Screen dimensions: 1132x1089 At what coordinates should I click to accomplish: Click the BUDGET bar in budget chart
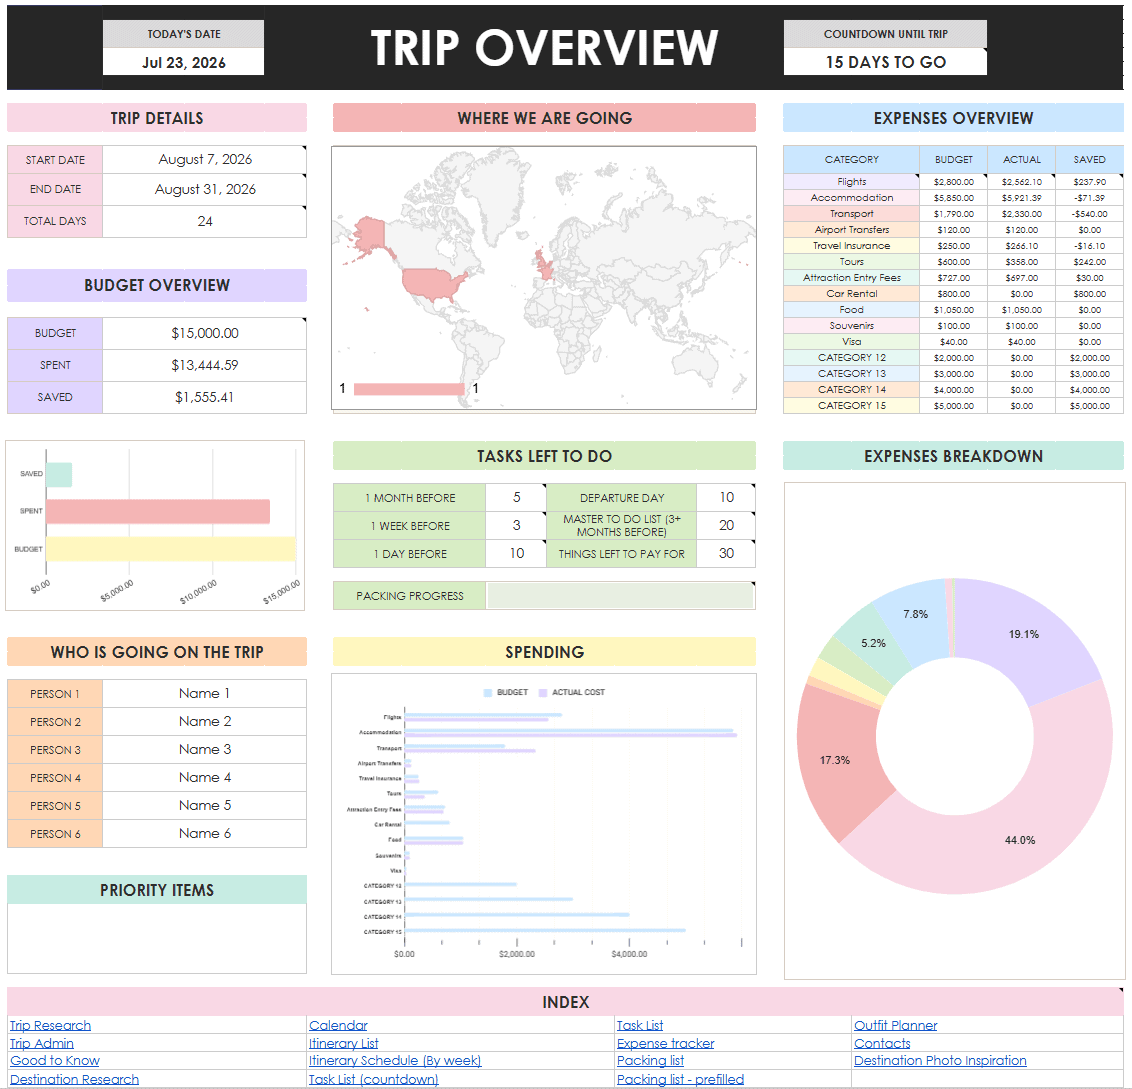click(170, 549)
